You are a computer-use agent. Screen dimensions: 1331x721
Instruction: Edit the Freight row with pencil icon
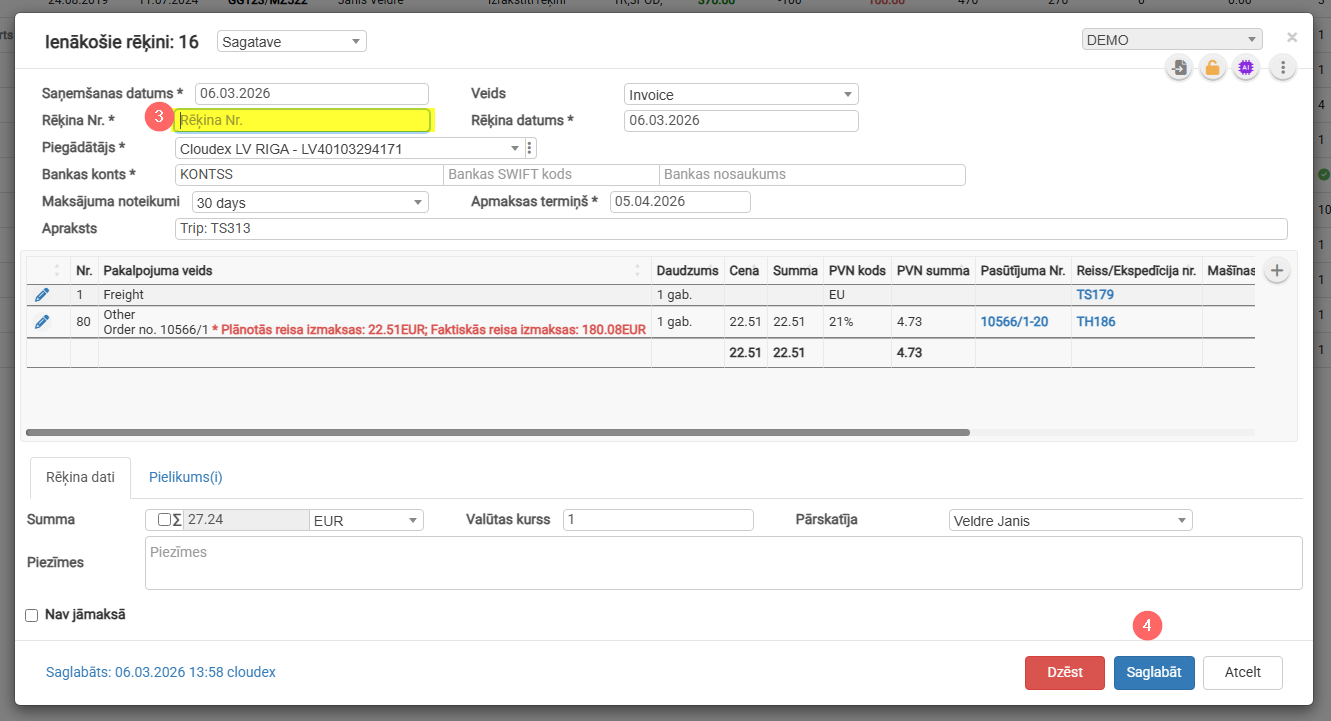(x=42, y=295)
